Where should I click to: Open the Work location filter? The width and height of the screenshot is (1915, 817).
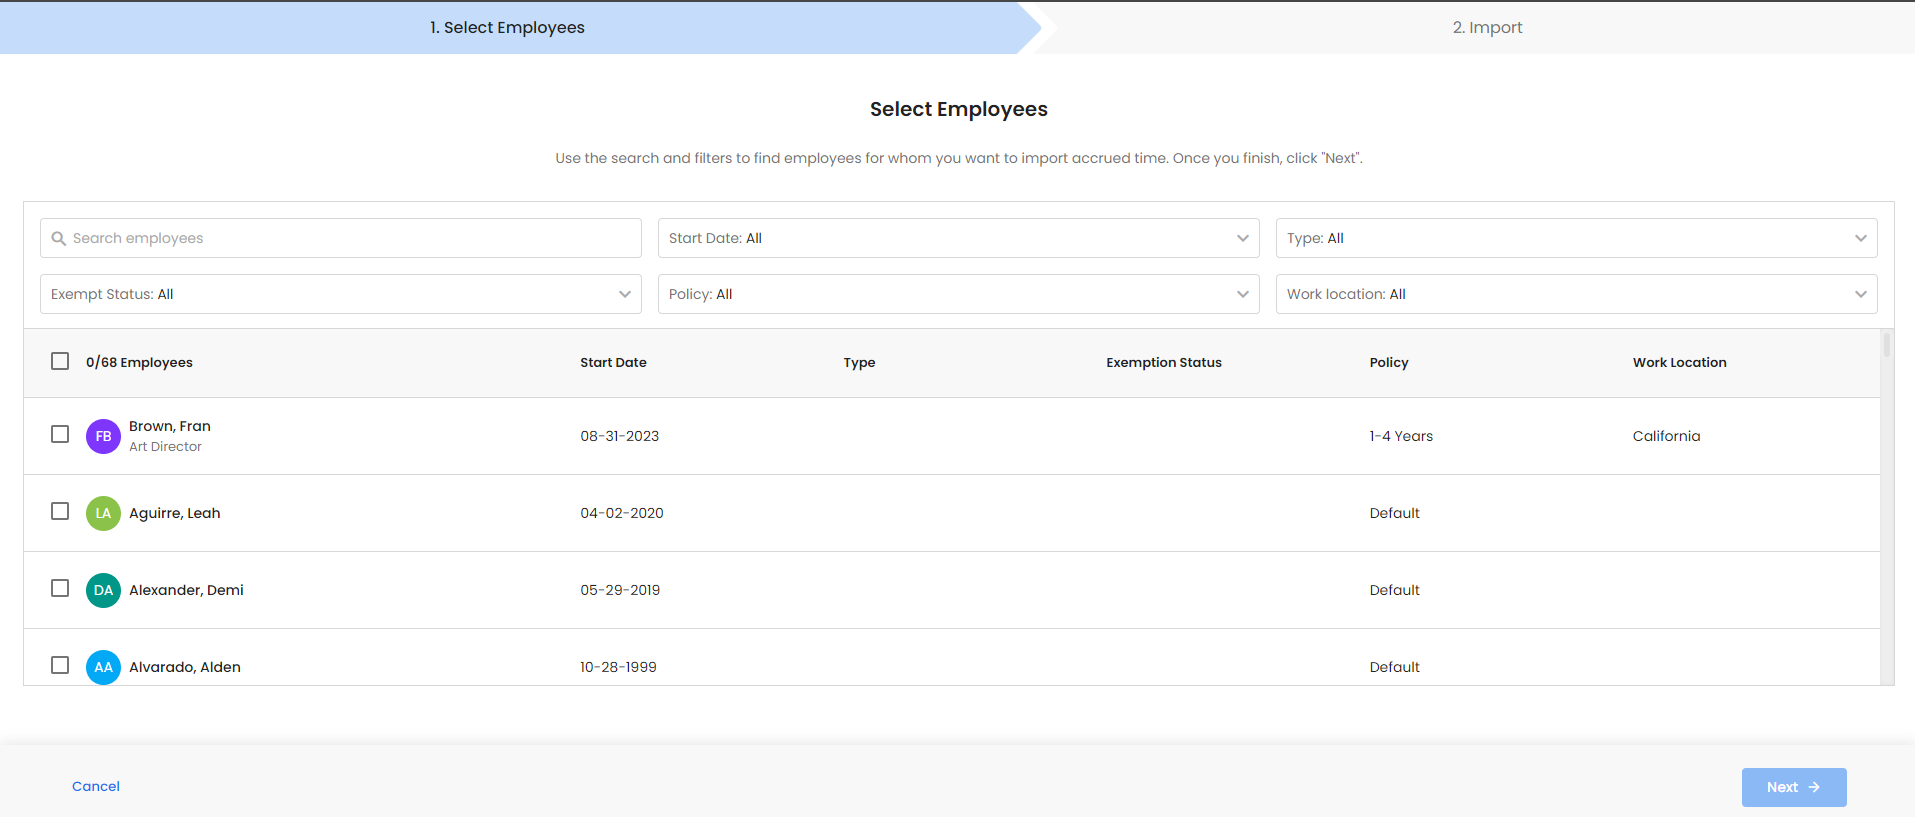pyautogui.click(x=1576, y=294)
